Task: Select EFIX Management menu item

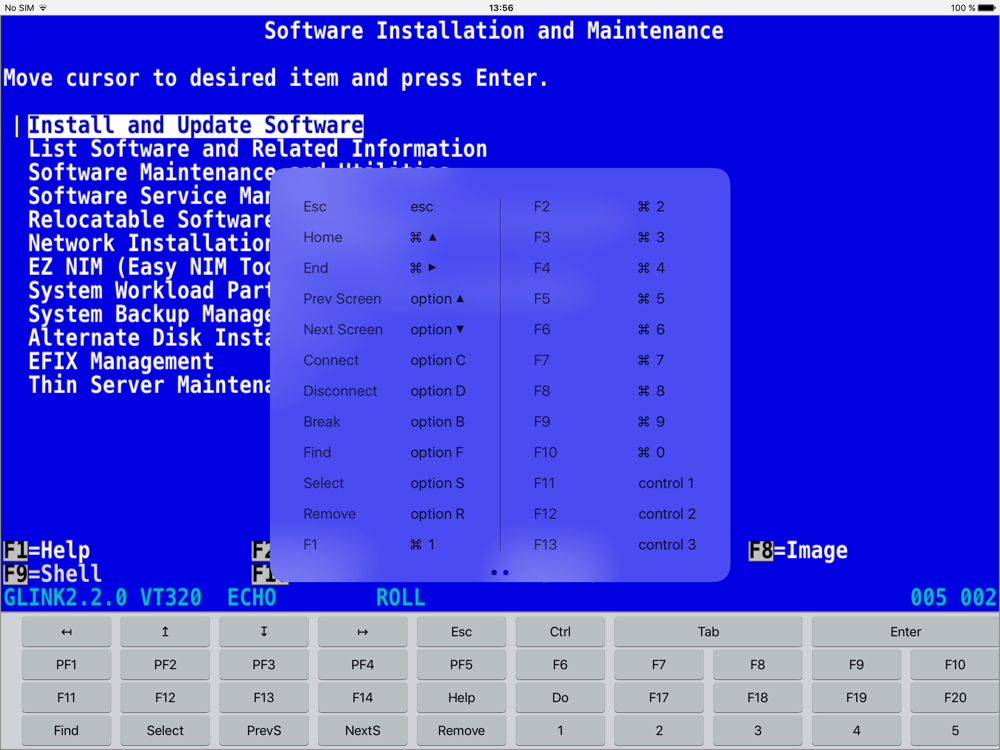Action: click(x=121, y=362)
